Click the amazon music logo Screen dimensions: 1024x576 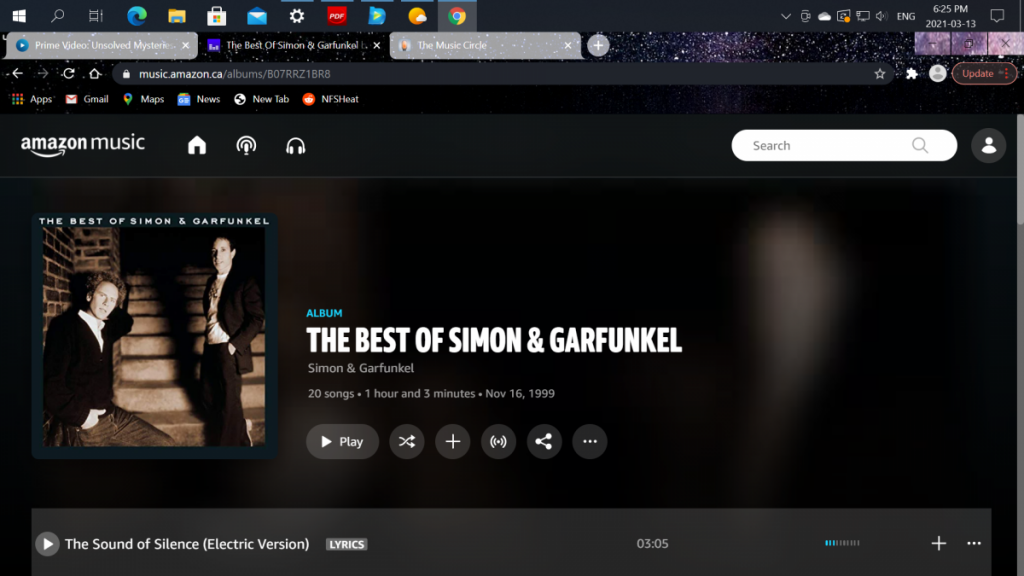tap(83, 144)
